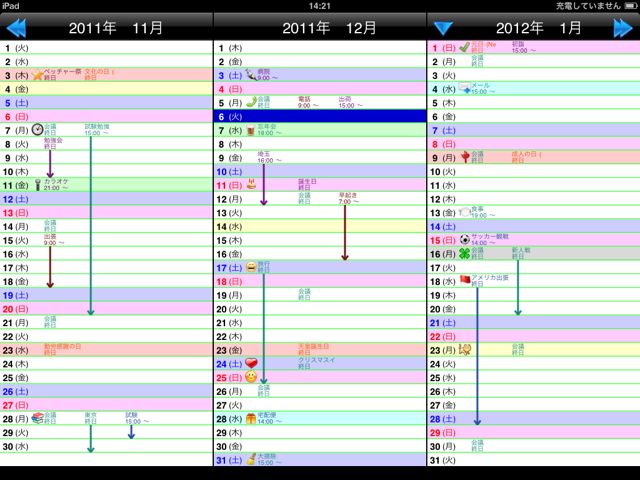Tap the mail envelope icon on January 4
The image size is (640, 480).
pos(464,88)
